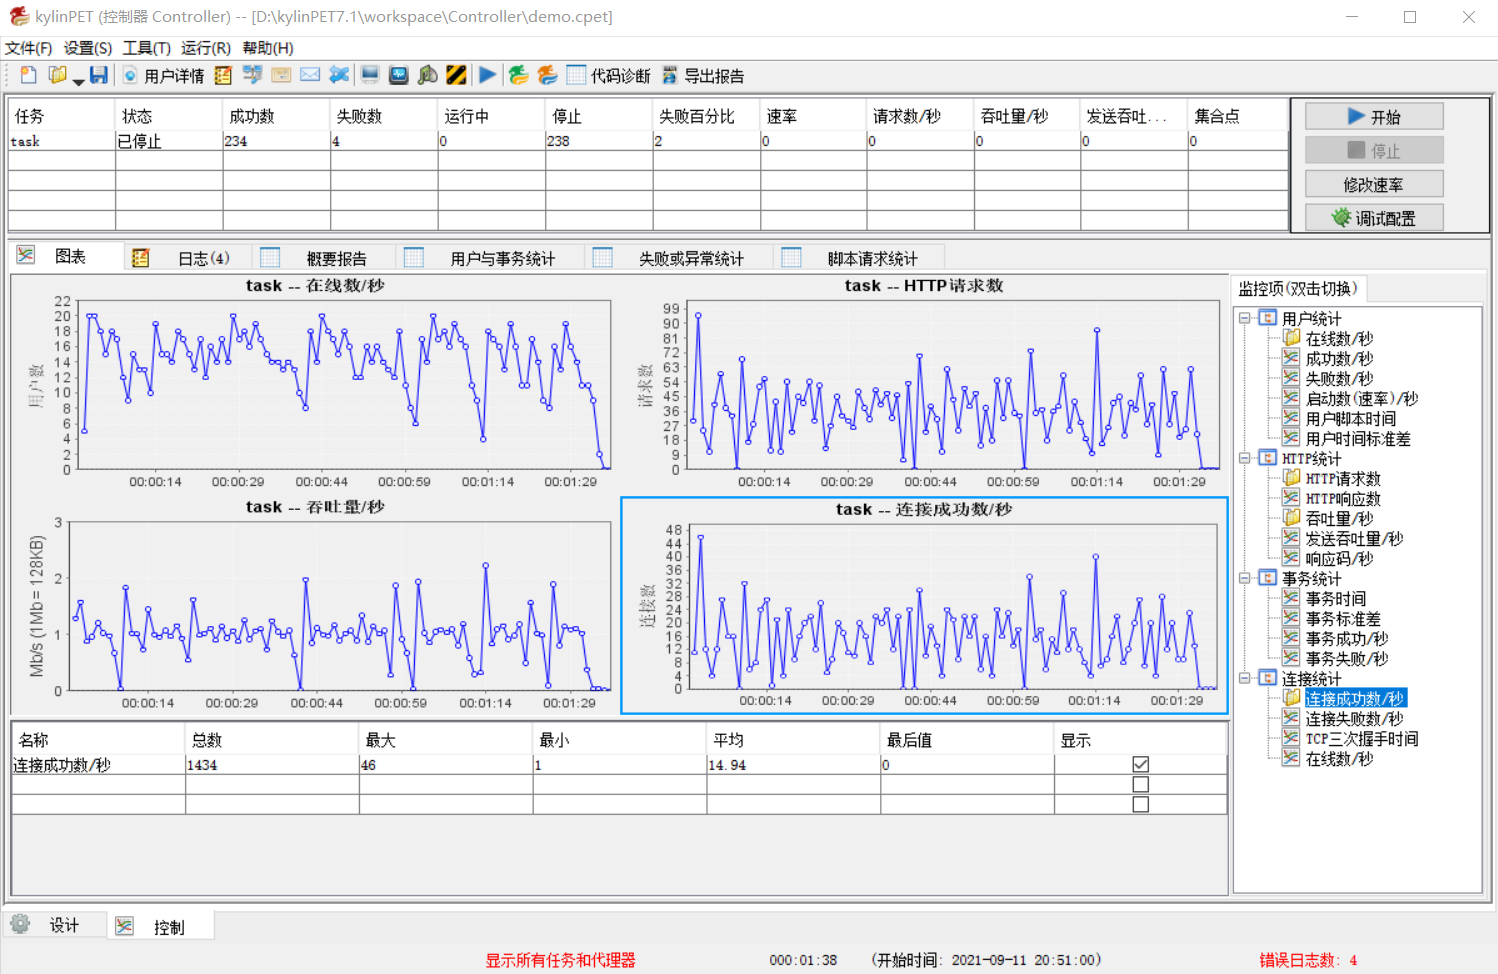Click the network nodes toolbar icon

[252, 75]
